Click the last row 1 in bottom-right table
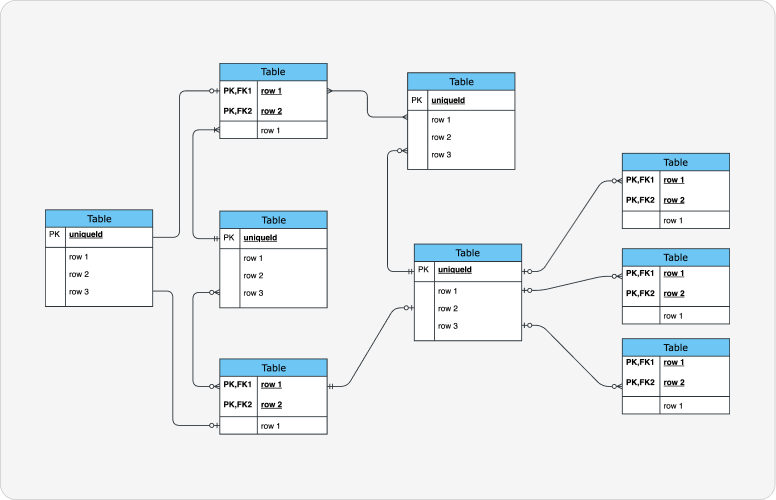 click(674, 405)
